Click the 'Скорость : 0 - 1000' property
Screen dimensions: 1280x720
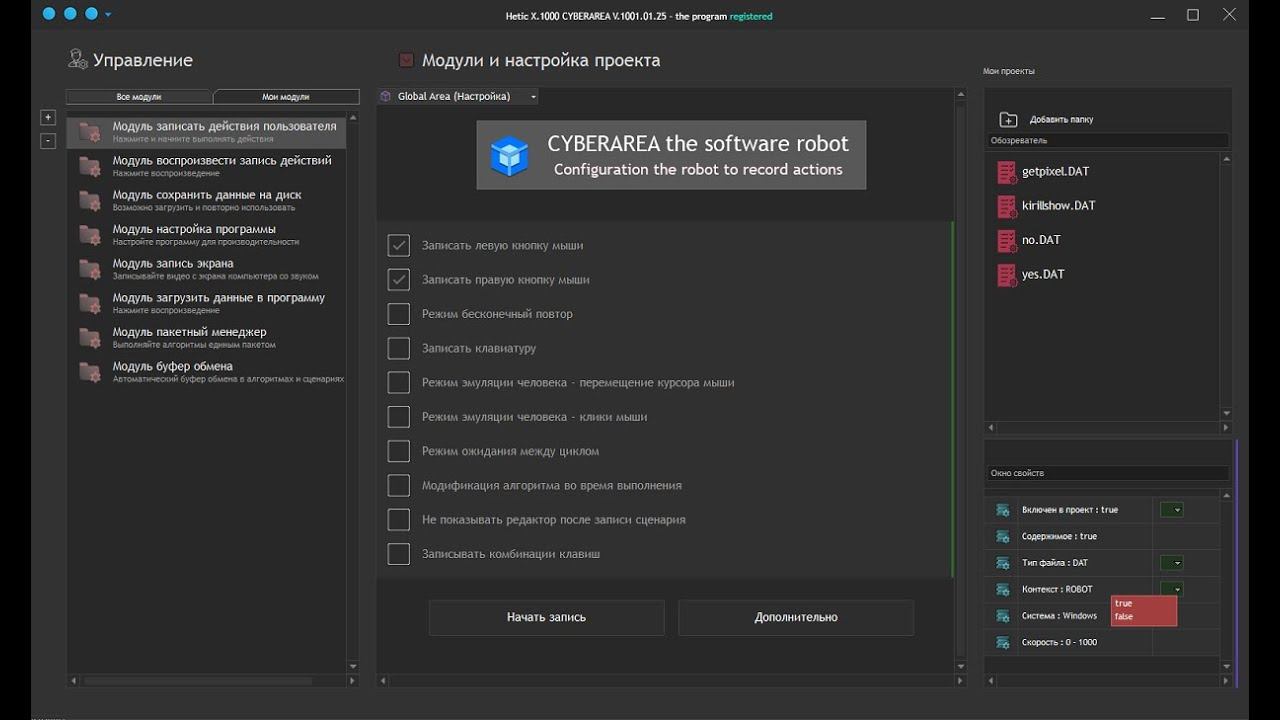click(1059, 643)
